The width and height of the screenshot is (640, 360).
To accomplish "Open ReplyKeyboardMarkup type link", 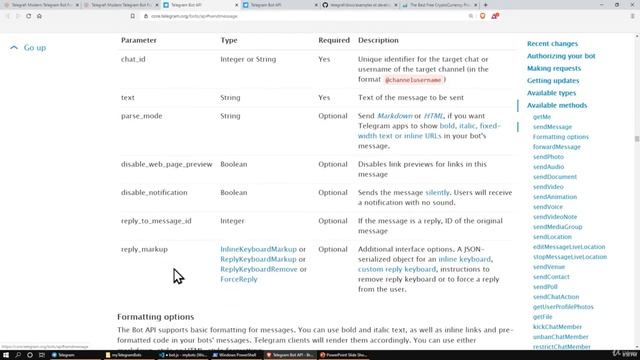I will point(258,259).
